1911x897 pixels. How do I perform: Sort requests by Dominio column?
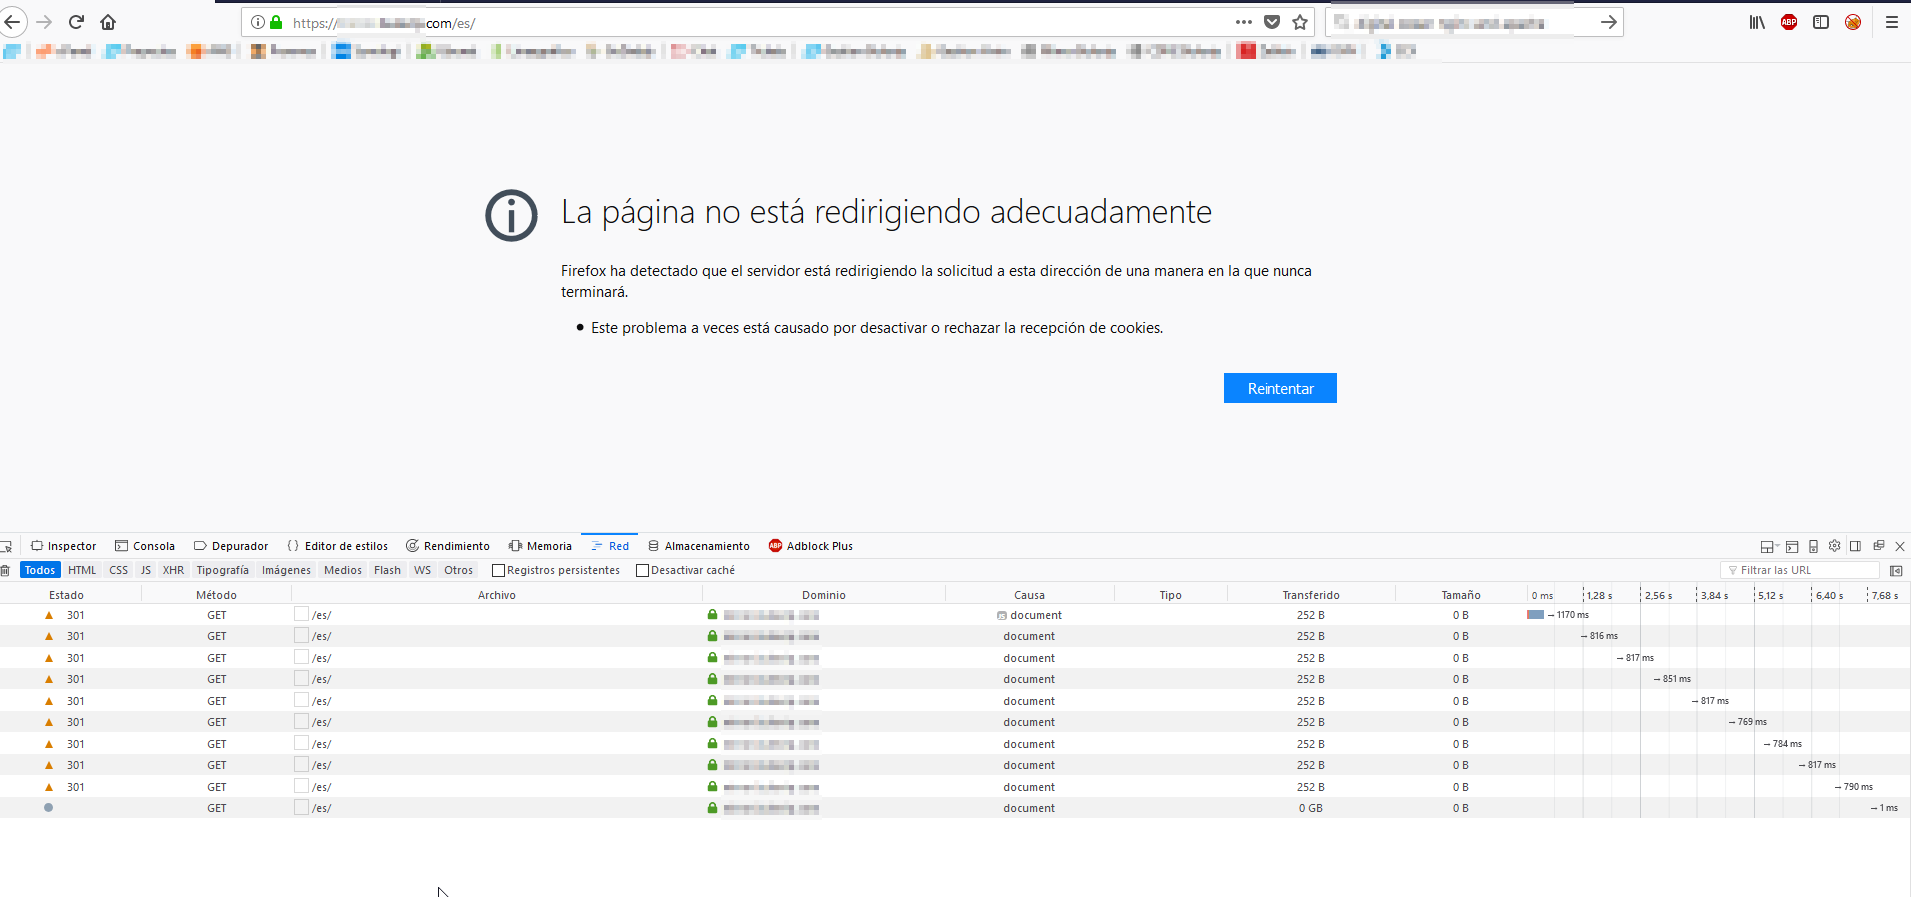pyautogui.click(x=824, y=595)
